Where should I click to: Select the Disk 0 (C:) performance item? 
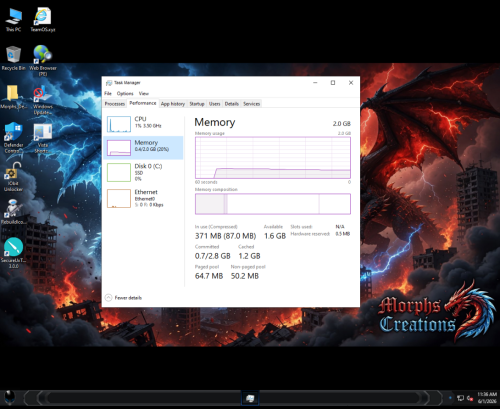143,172
